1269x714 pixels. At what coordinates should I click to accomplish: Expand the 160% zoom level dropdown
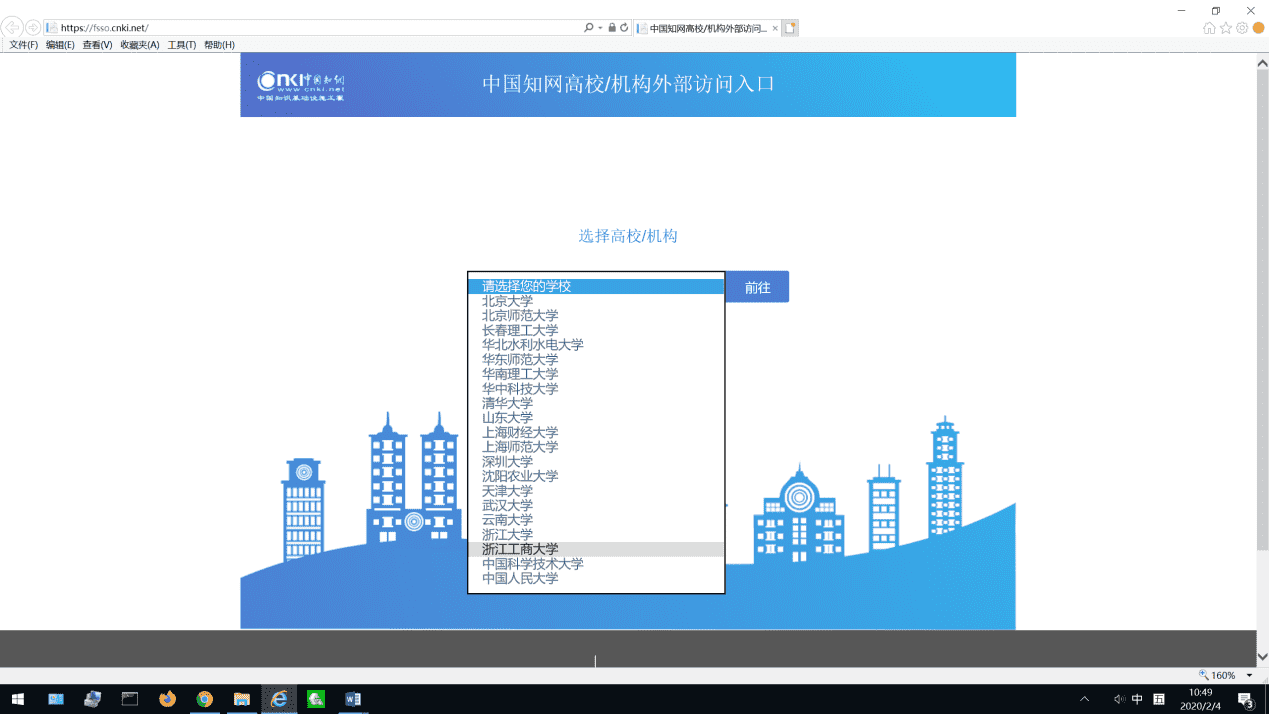1249,676
